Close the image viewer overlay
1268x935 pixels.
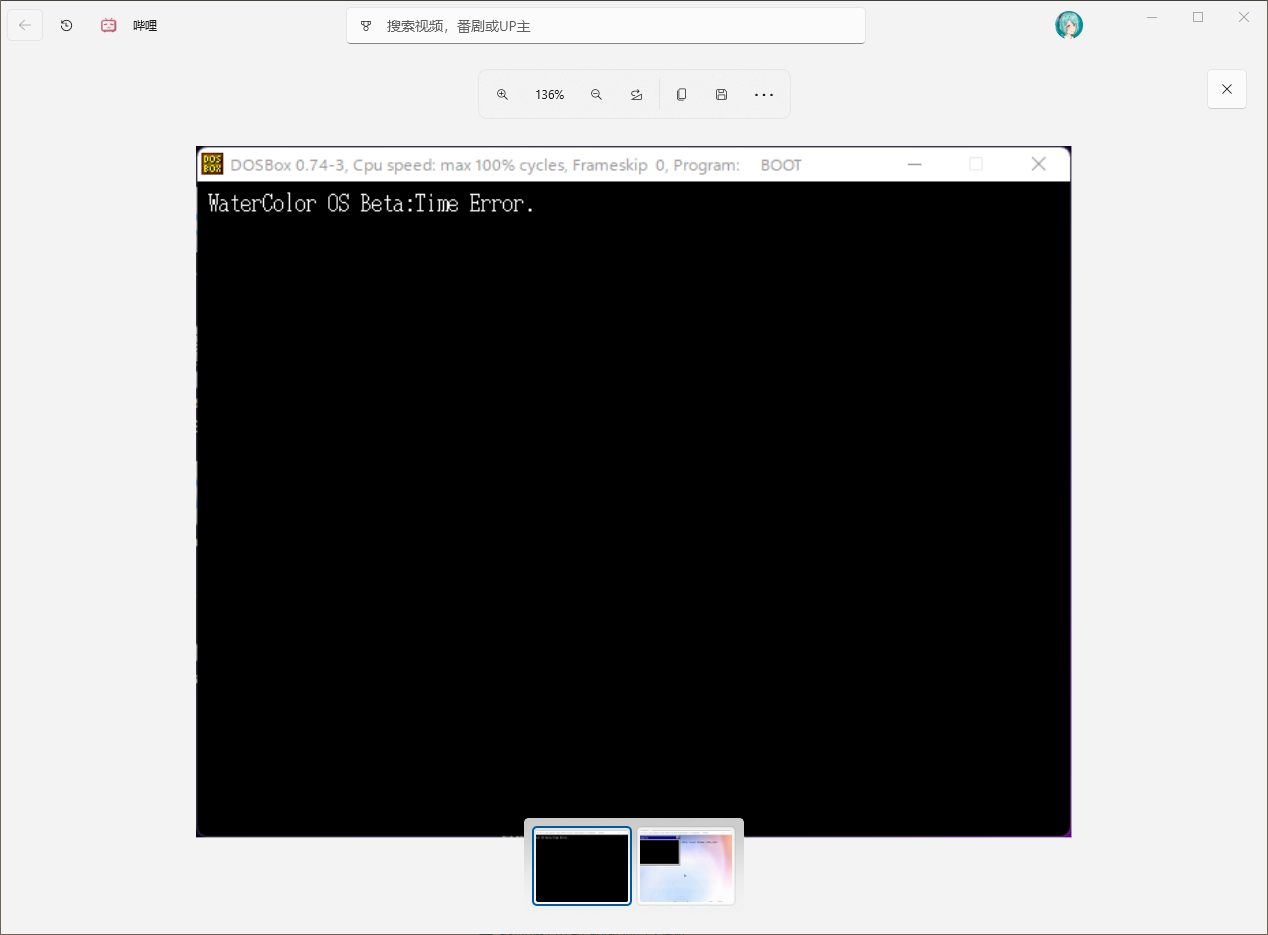tap(1226, 89)
